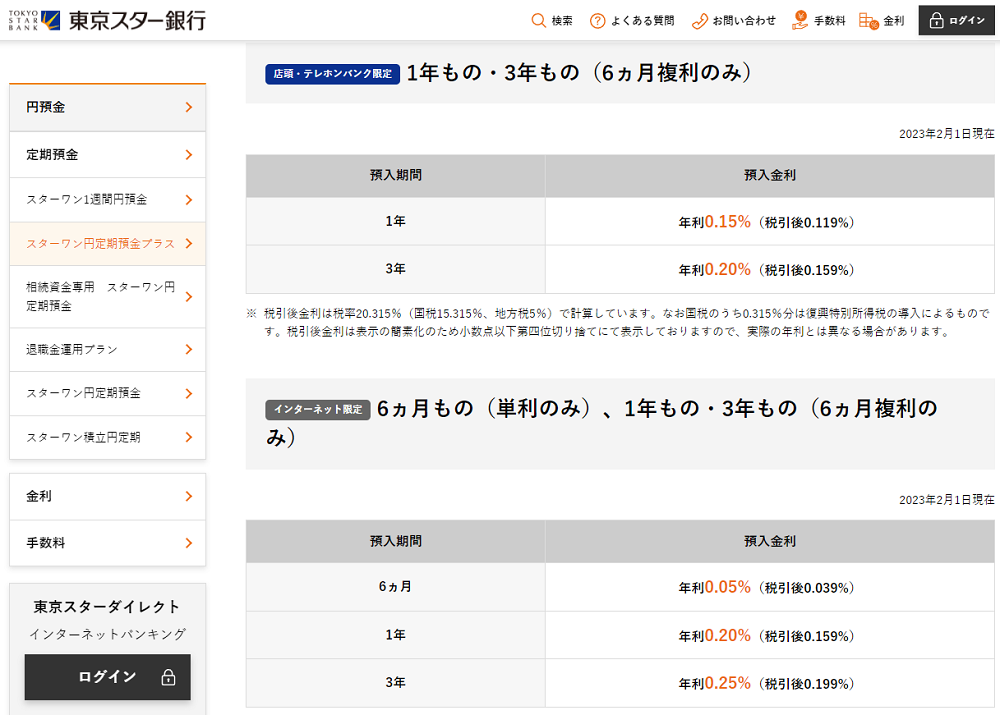Open 金利 in the top header

pos(882,21)
